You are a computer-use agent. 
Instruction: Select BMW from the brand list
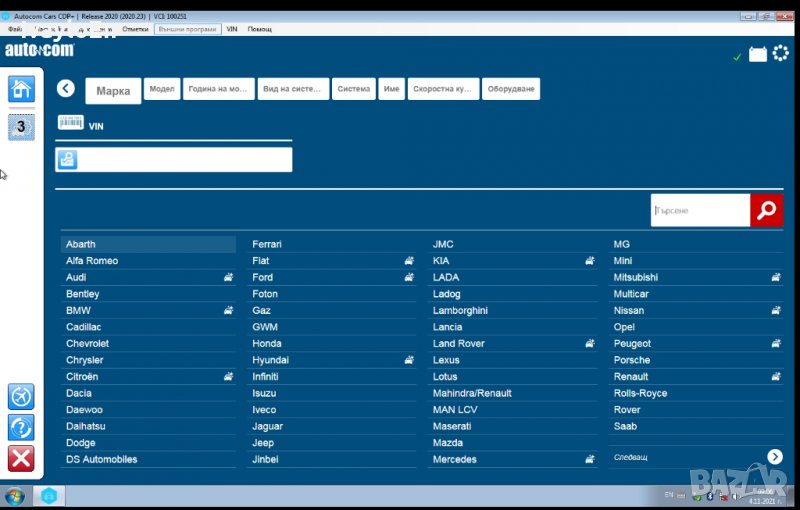click(x=78, y=310)
